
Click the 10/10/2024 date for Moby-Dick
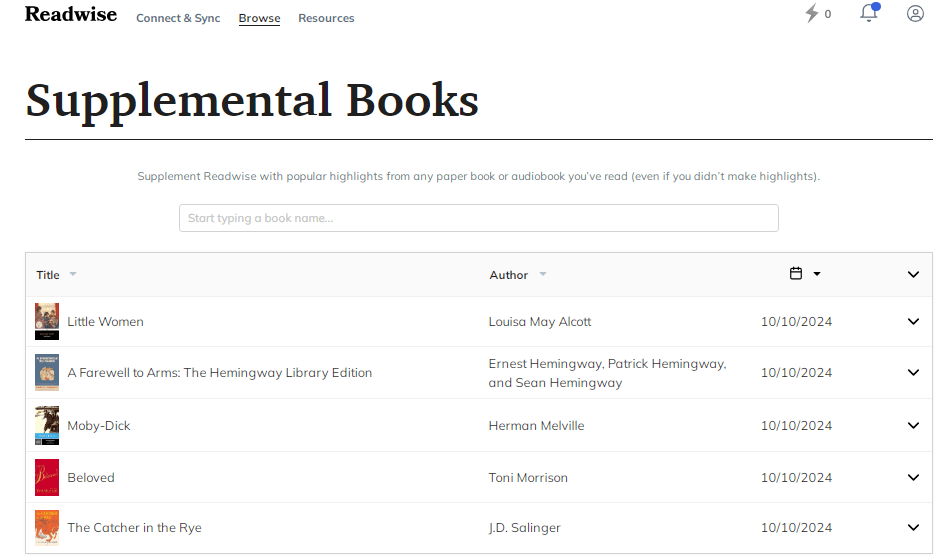[797, 425]
